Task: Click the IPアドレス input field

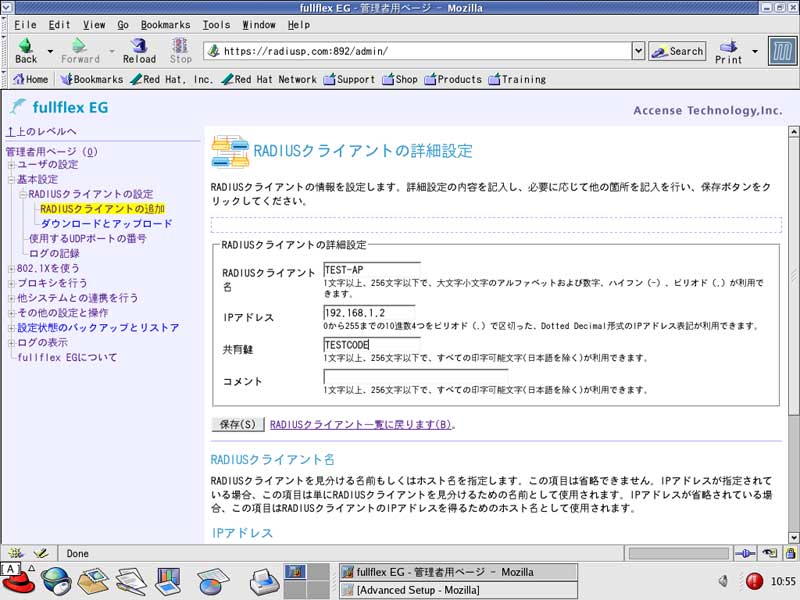Action: click(369, 313)
